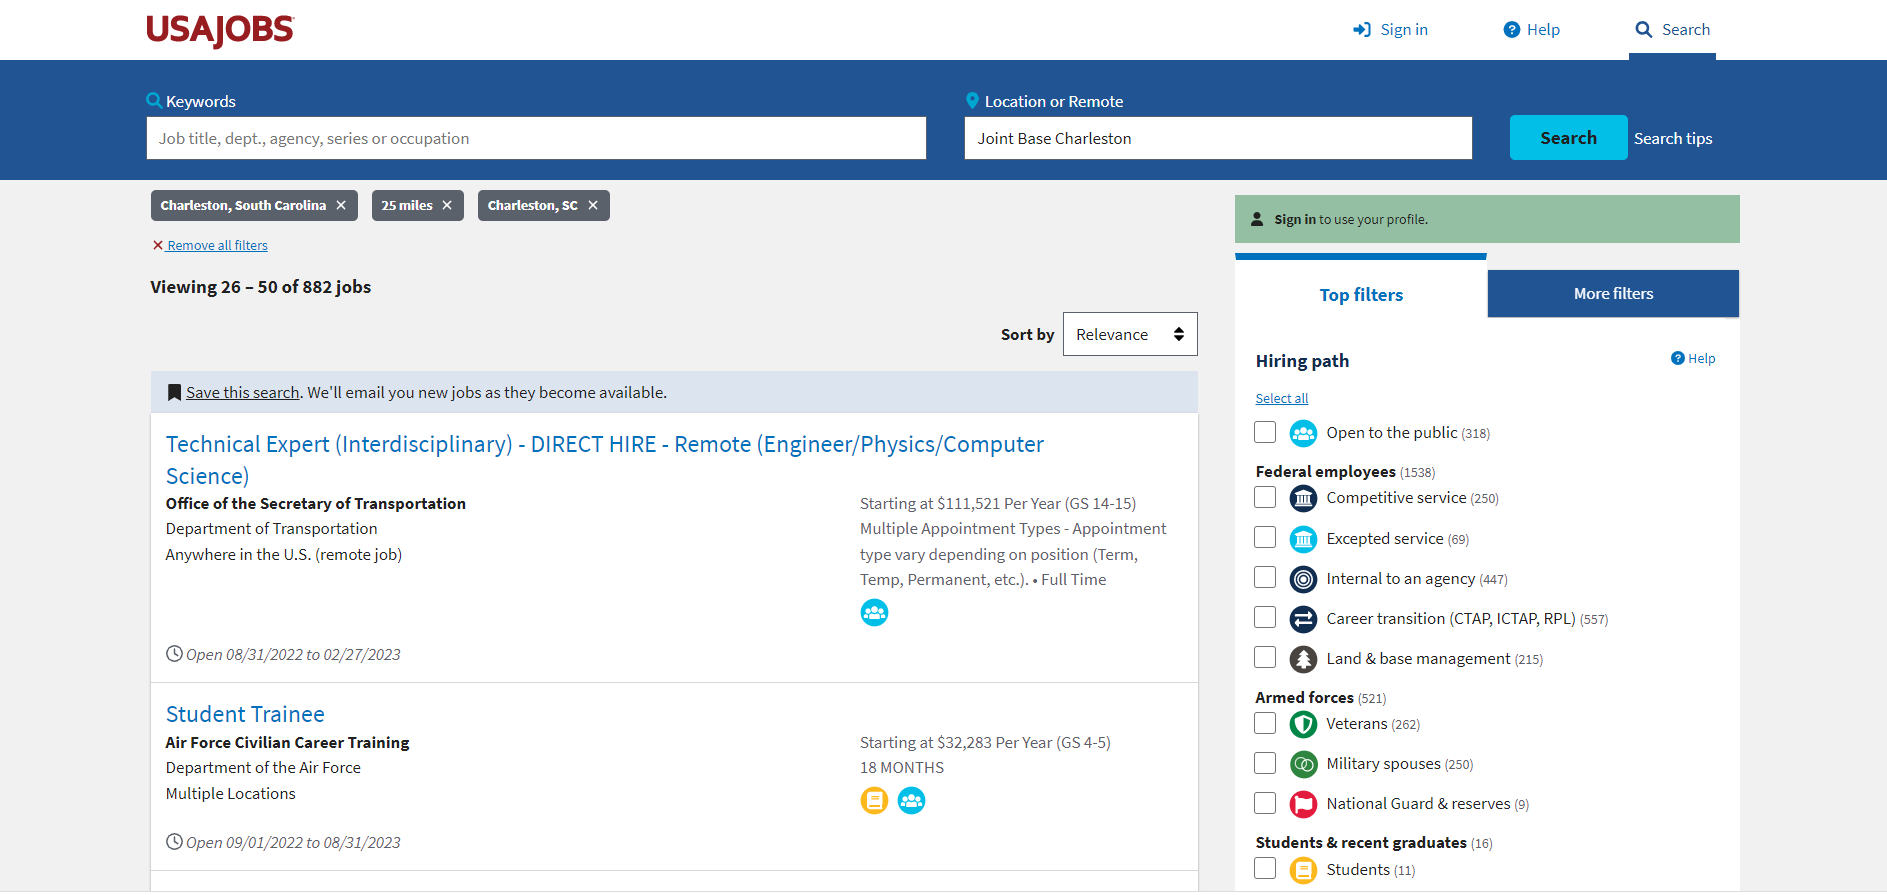Viewport: 1887px width, 895px height.
Task: Click Remove all filters
Action: [x=210, y=245]
